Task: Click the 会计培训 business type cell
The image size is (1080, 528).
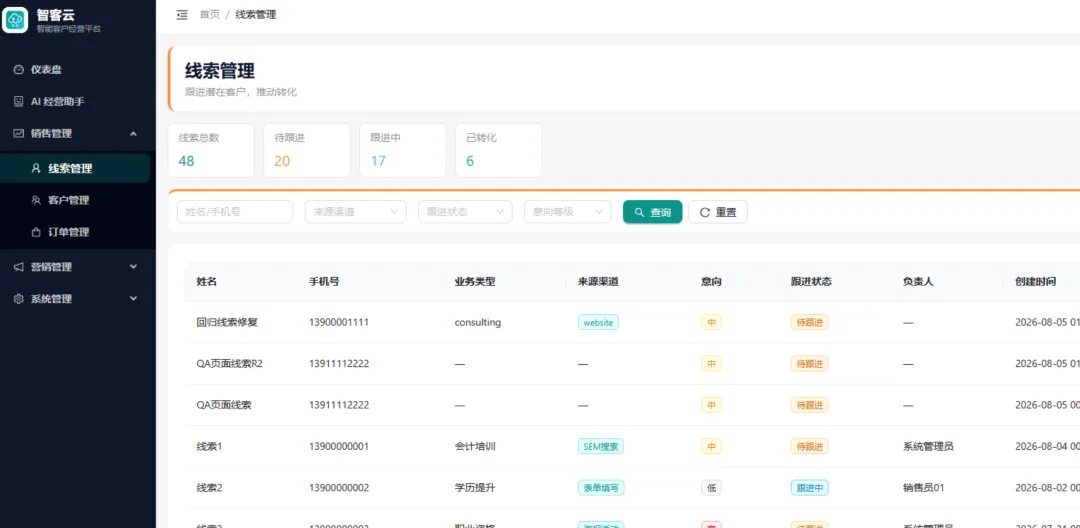Action: click(x=475, y=446)
